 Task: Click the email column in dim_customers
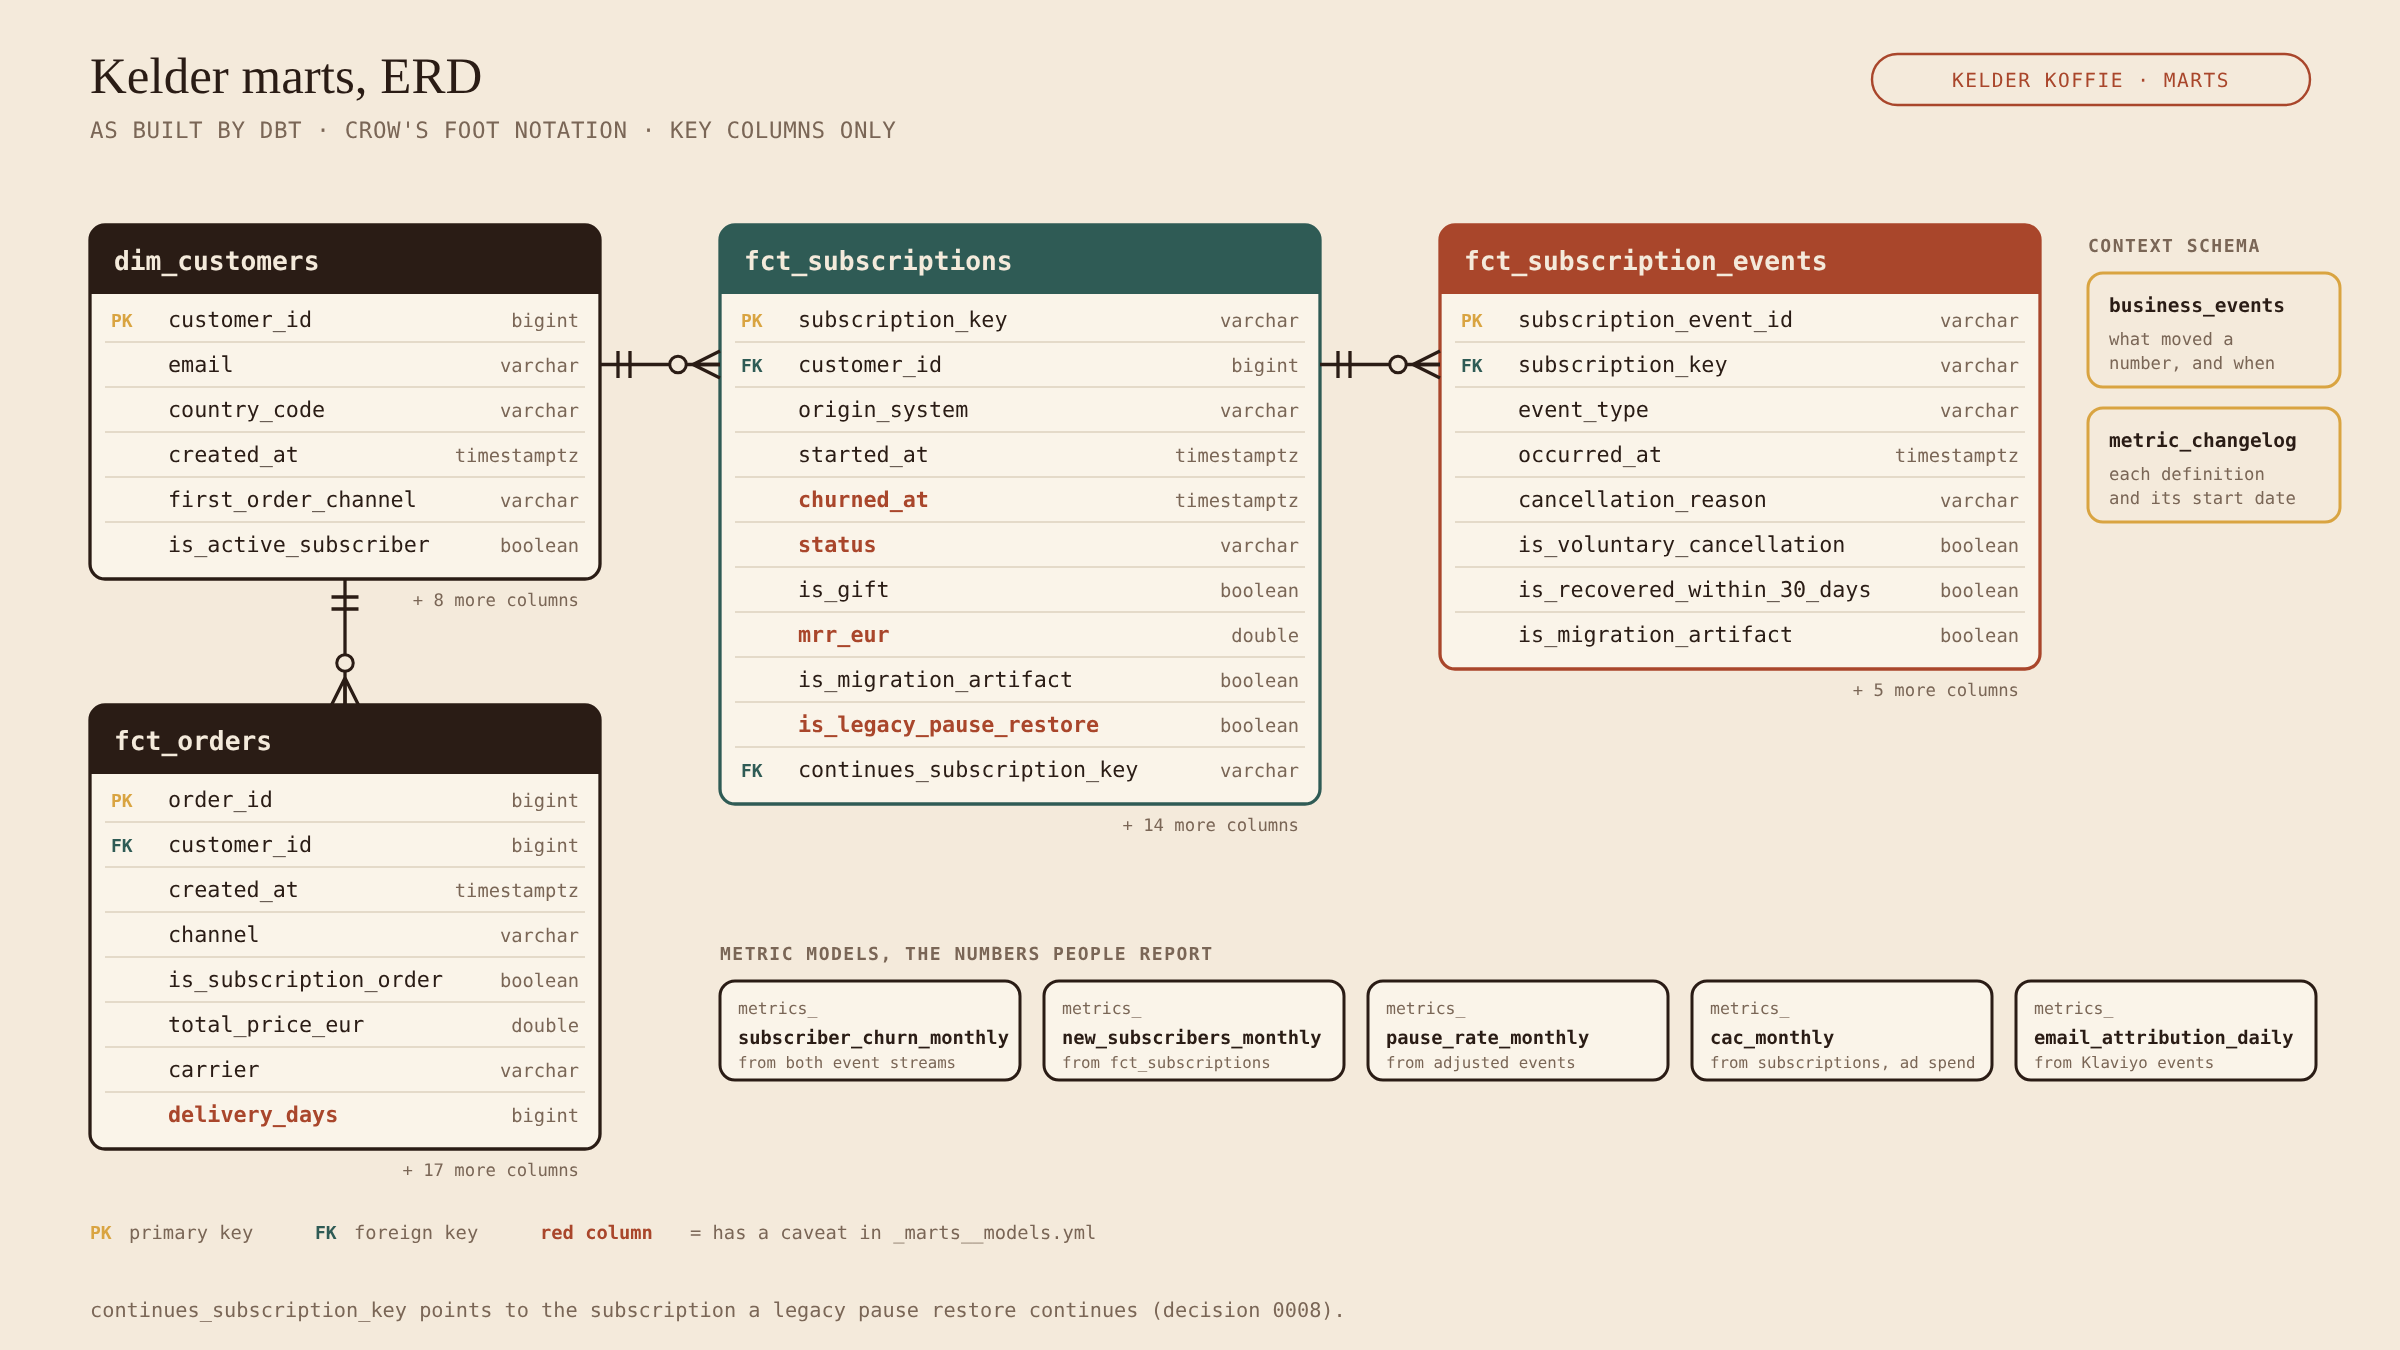(x=345, y=365)
